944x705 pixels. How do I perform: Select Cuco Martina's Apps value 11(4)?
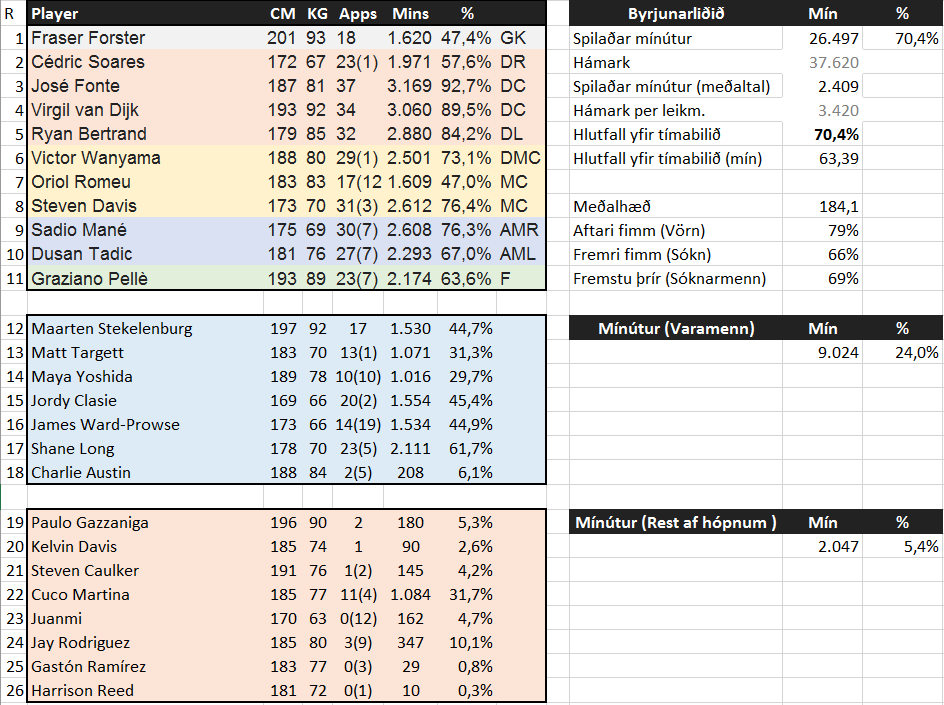click(358, 594)
